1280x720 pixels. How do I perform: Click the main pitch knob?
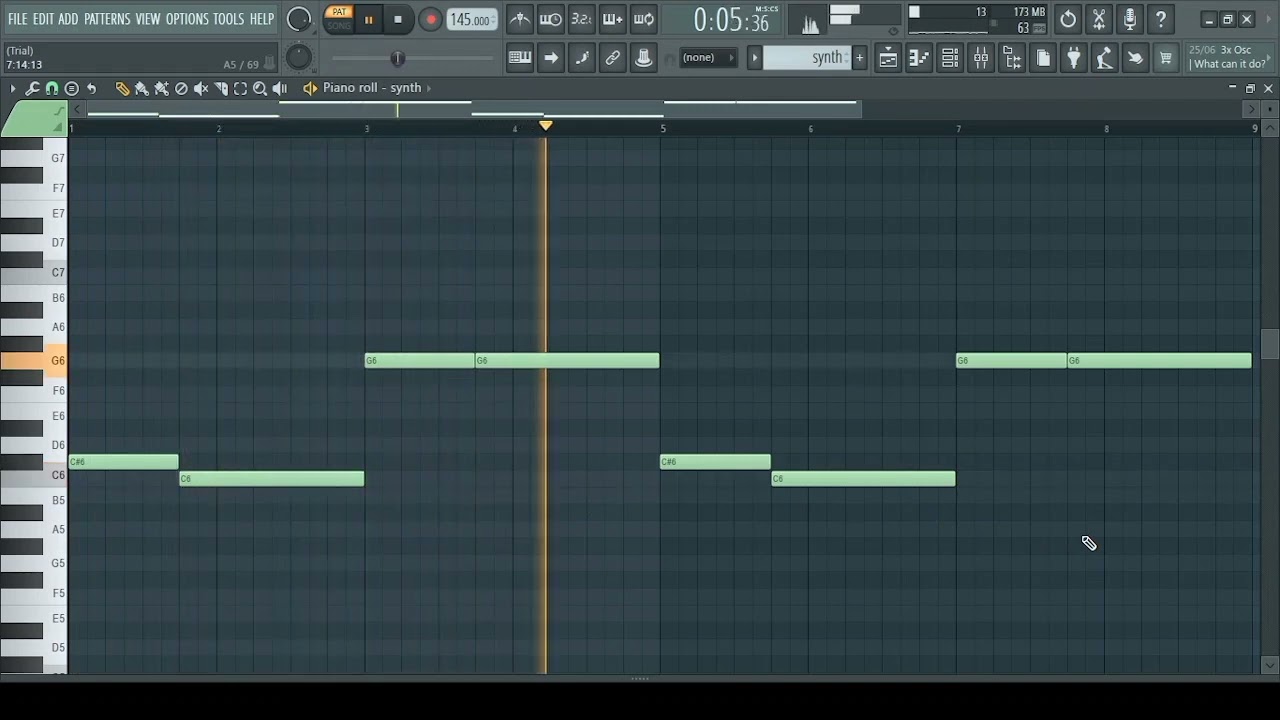(299, 58)
